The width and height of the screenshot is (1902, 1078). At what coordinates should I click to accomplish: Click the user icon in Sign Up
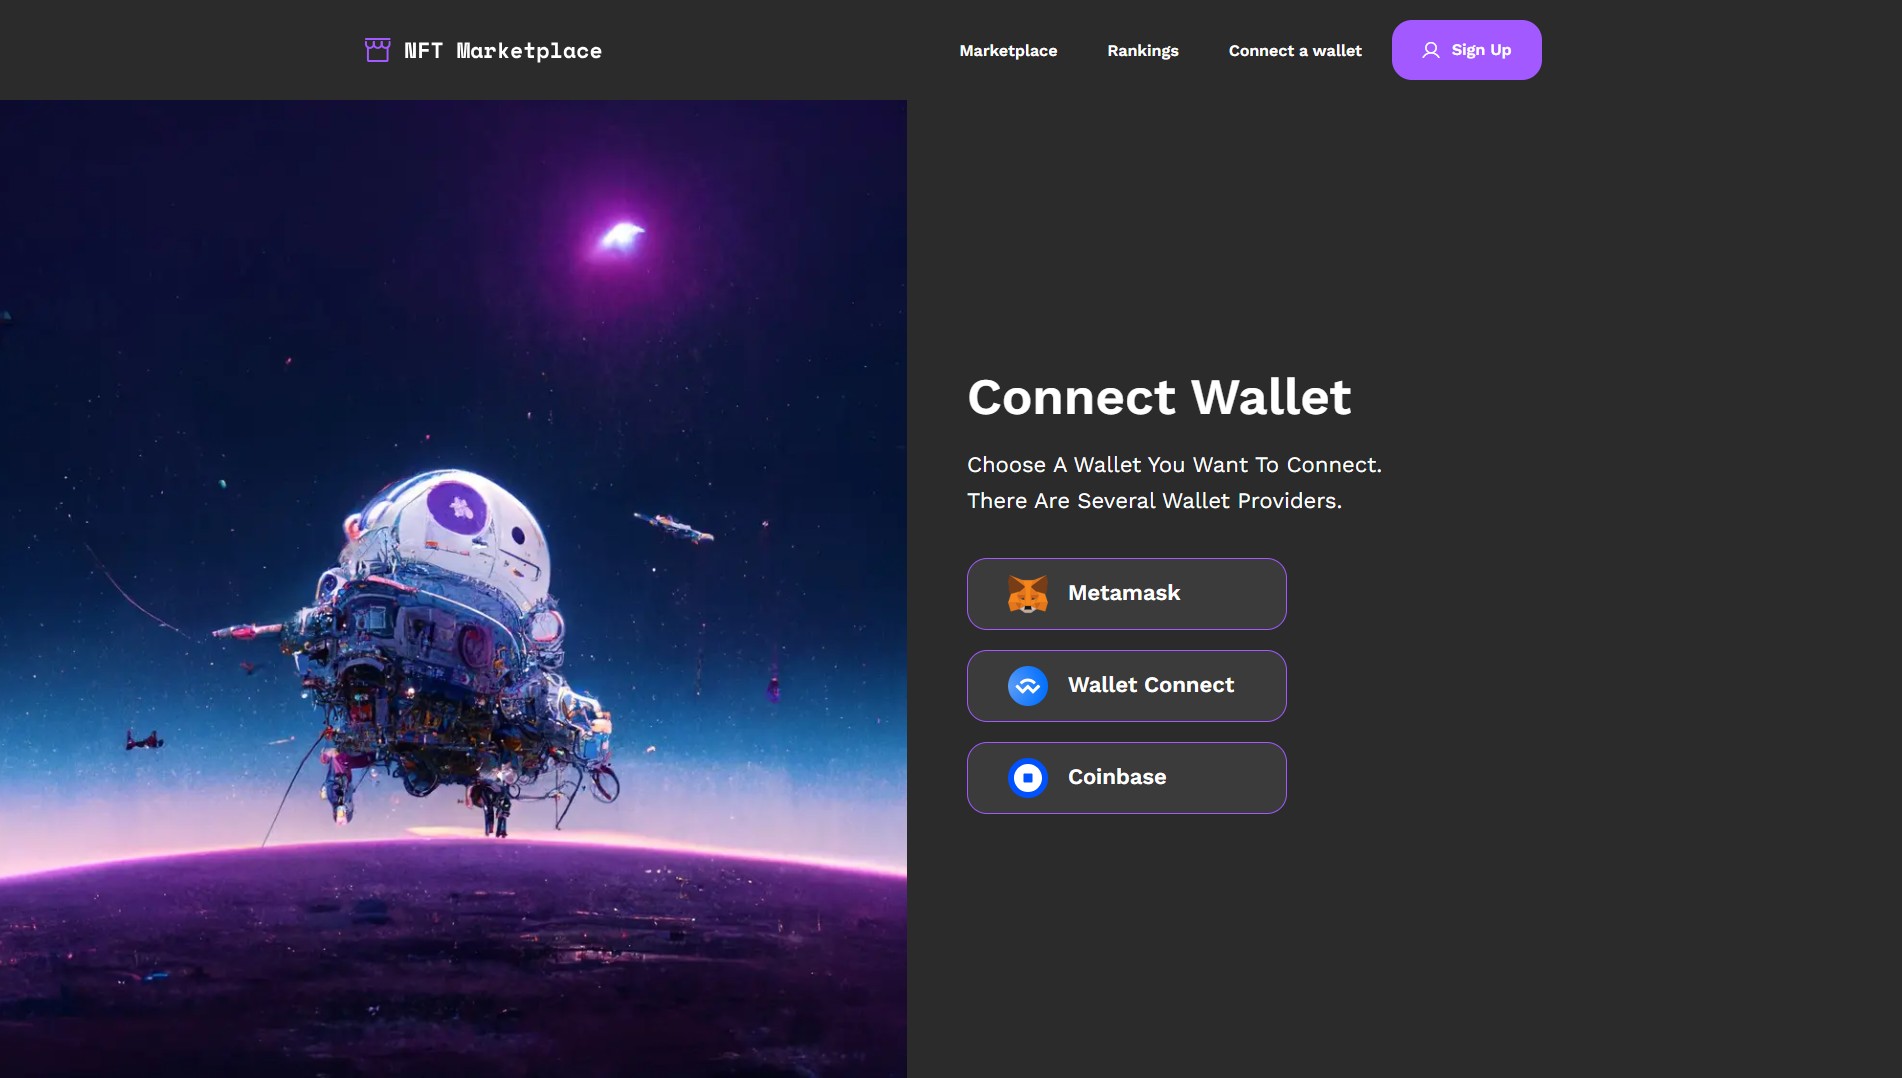click(x=1431, y=50)
